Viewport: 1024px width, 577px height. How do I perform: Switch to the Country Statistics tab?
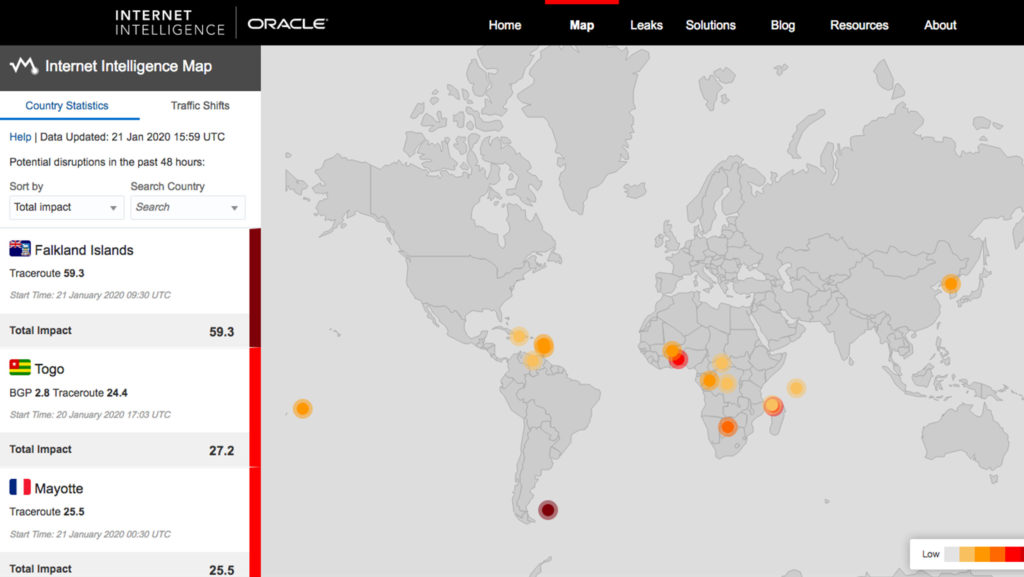point(67,106)
